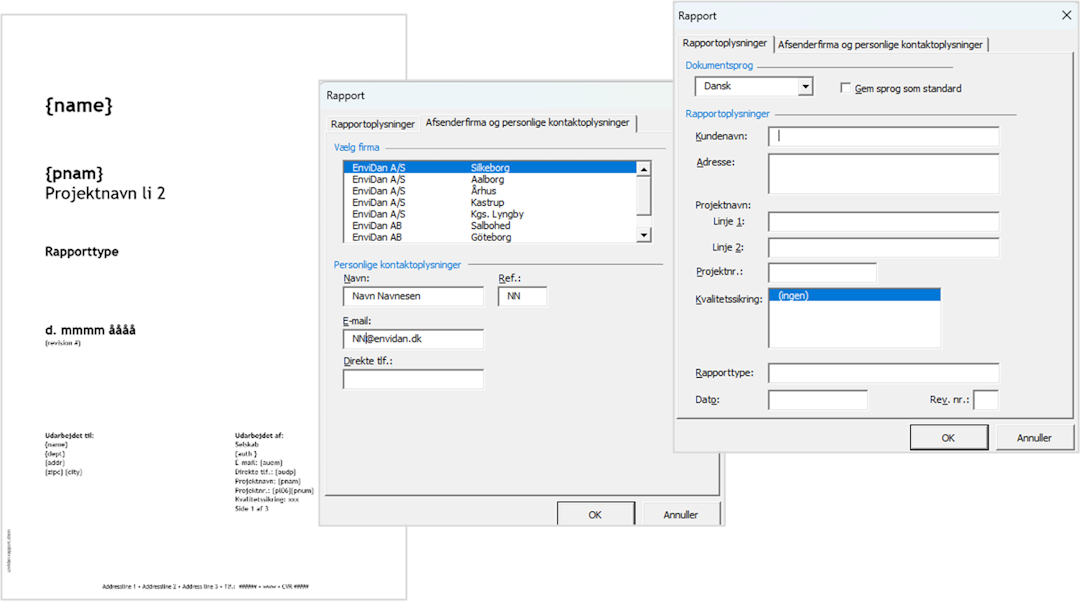Open the Dansk document language dropdown
The height and width of the screenshot is (601, 1080).
pyautogui.click(x=805, y=87)
